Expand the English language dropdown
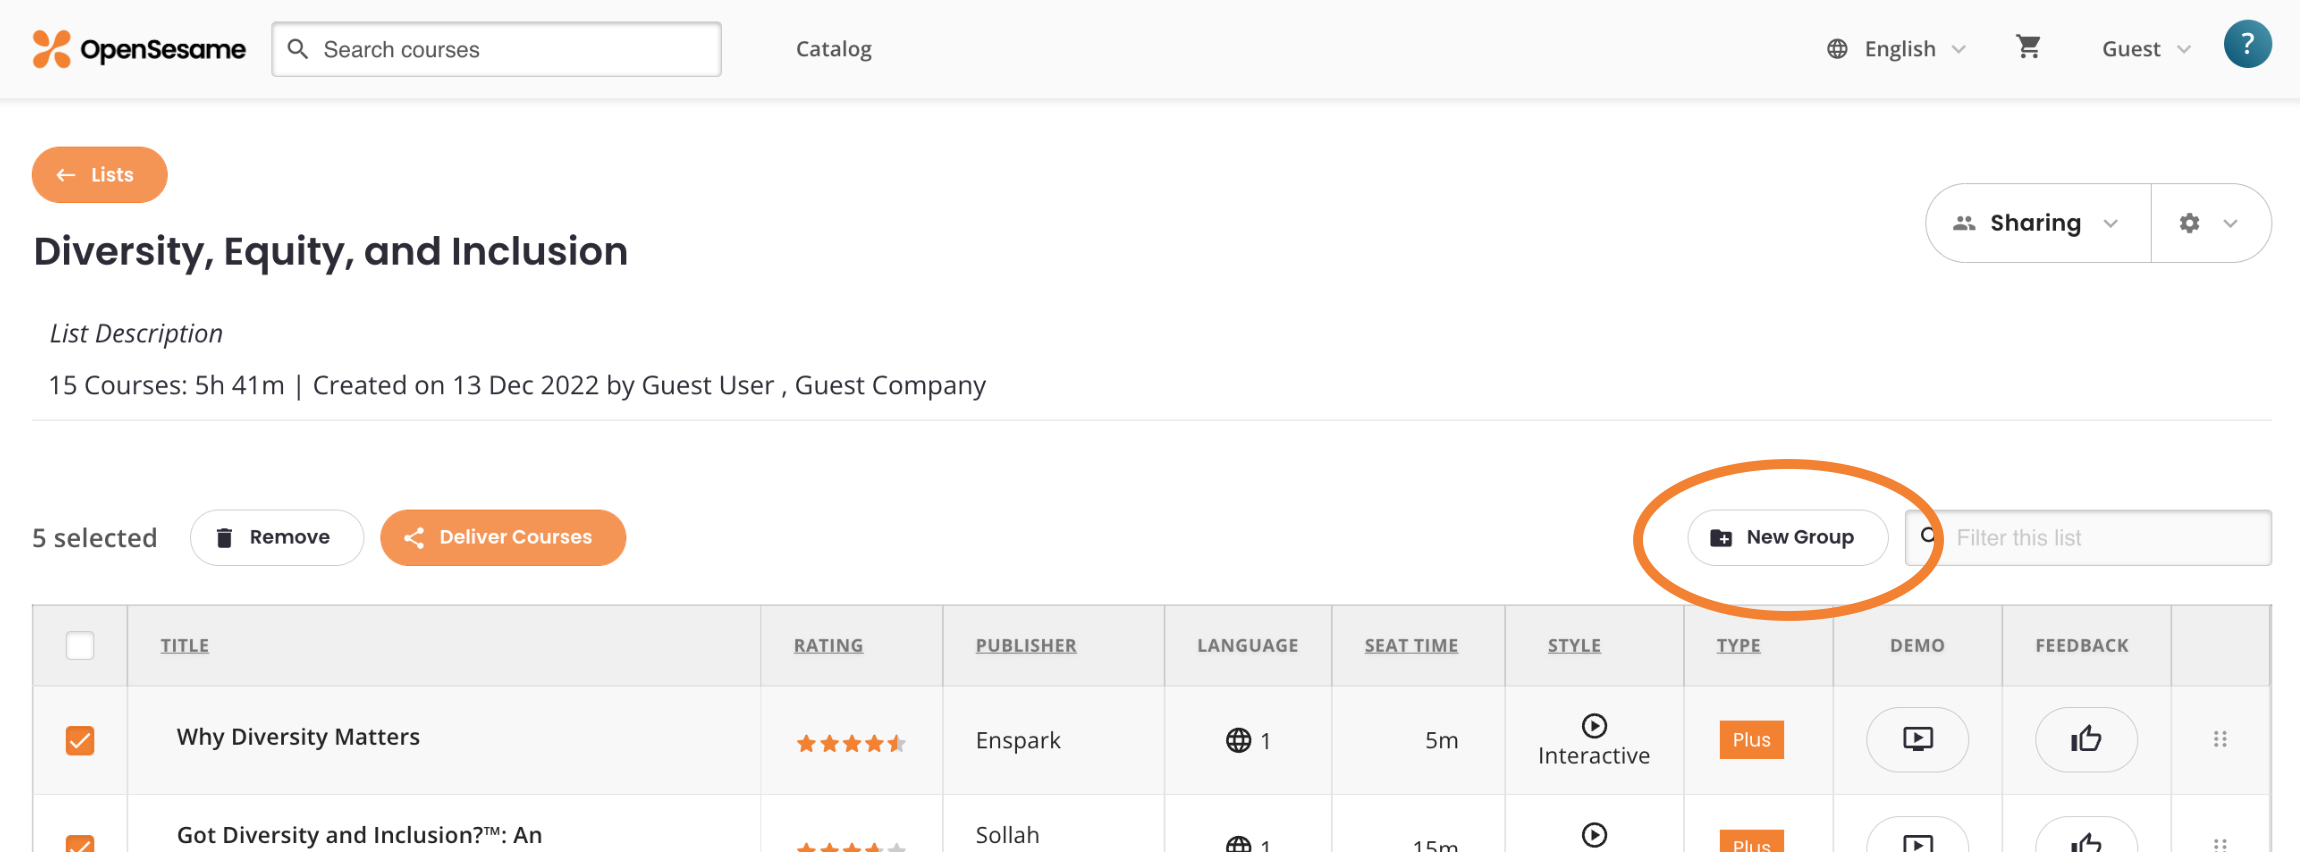This screenshot has height=852, width=2300. pyautogui.click(x=1957, y=48)
